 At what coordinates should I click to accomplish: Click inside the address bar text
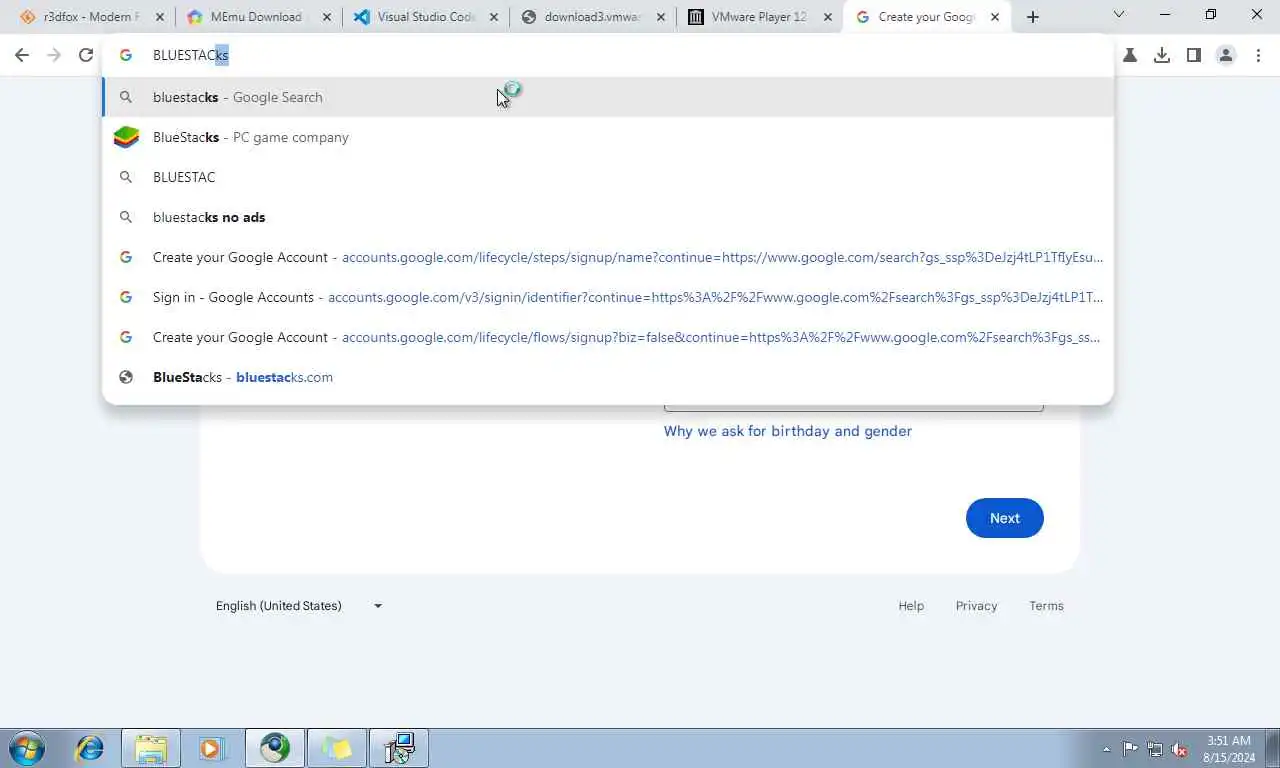click(x=190, y=55)
